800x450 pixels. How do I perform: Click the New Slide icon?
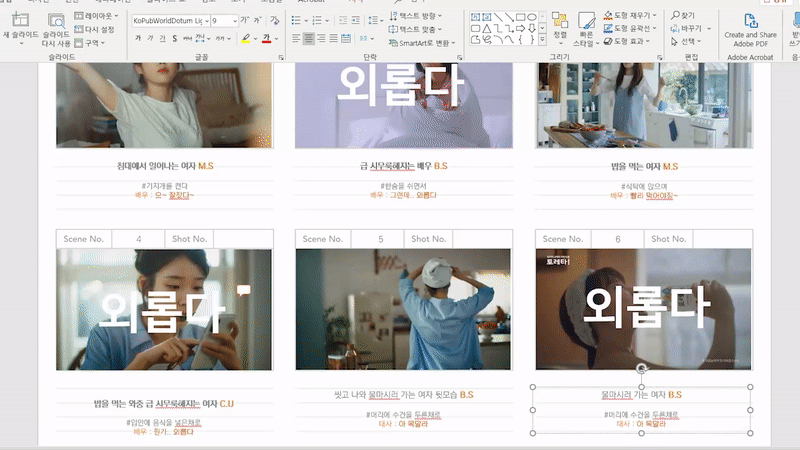[x=20, y=20]
